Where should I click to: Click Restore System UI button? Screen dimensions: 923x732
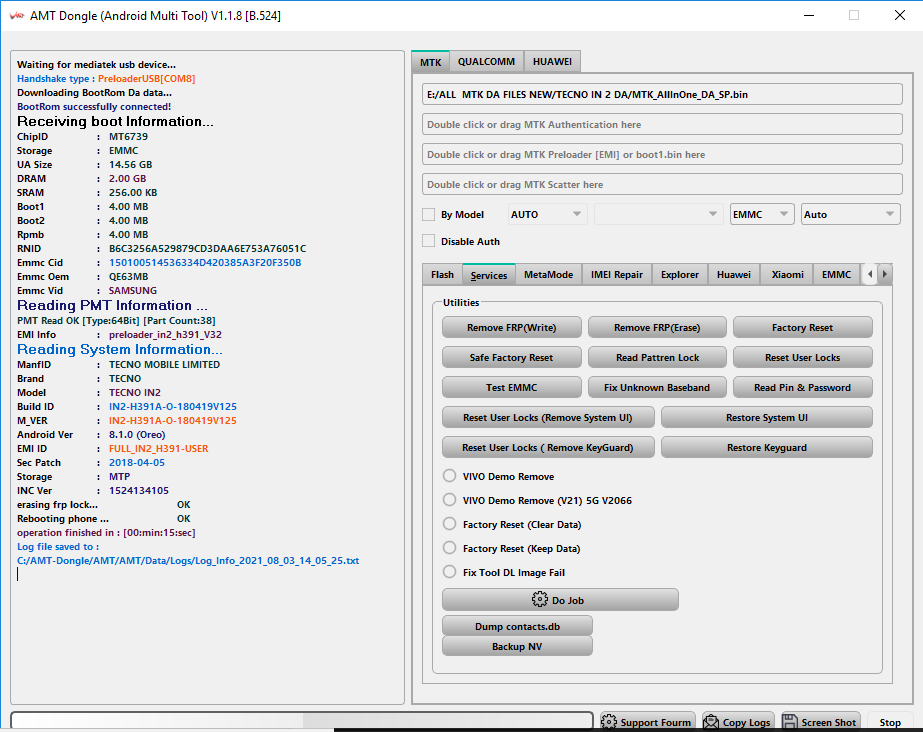[x=766, y=417]
